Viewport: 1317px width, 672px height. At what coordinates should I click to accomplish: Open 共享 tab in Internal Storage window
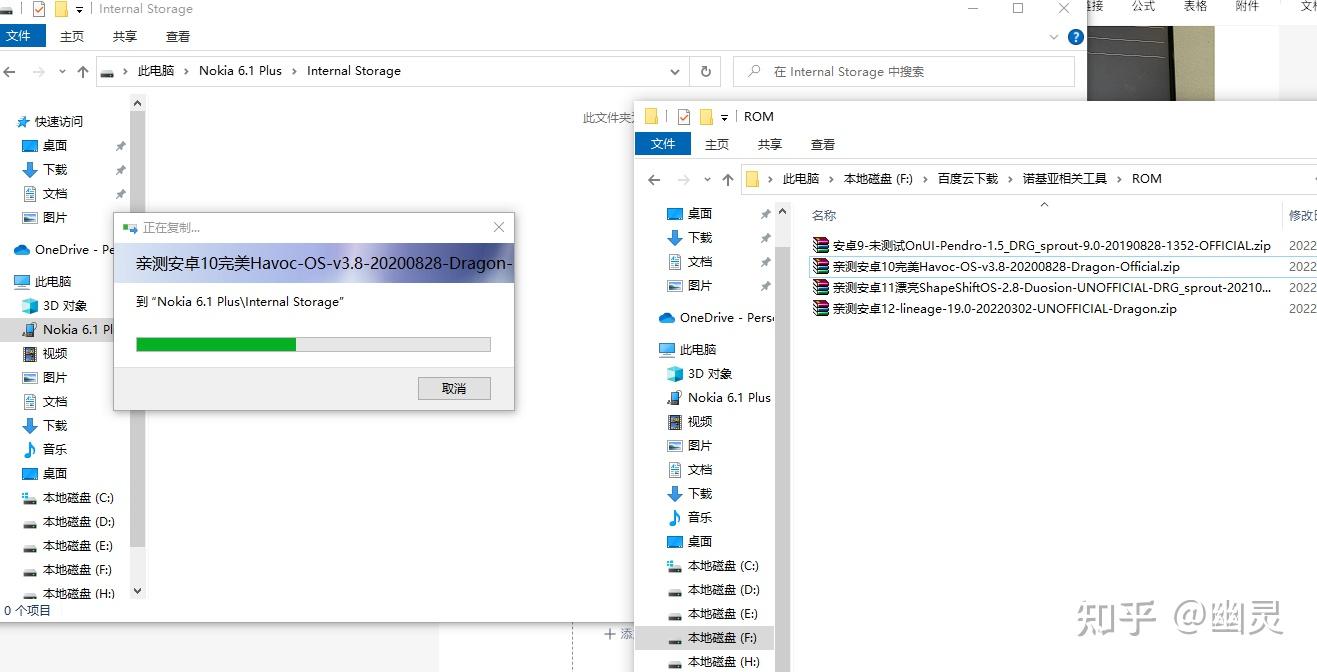(x=125, y=36)
